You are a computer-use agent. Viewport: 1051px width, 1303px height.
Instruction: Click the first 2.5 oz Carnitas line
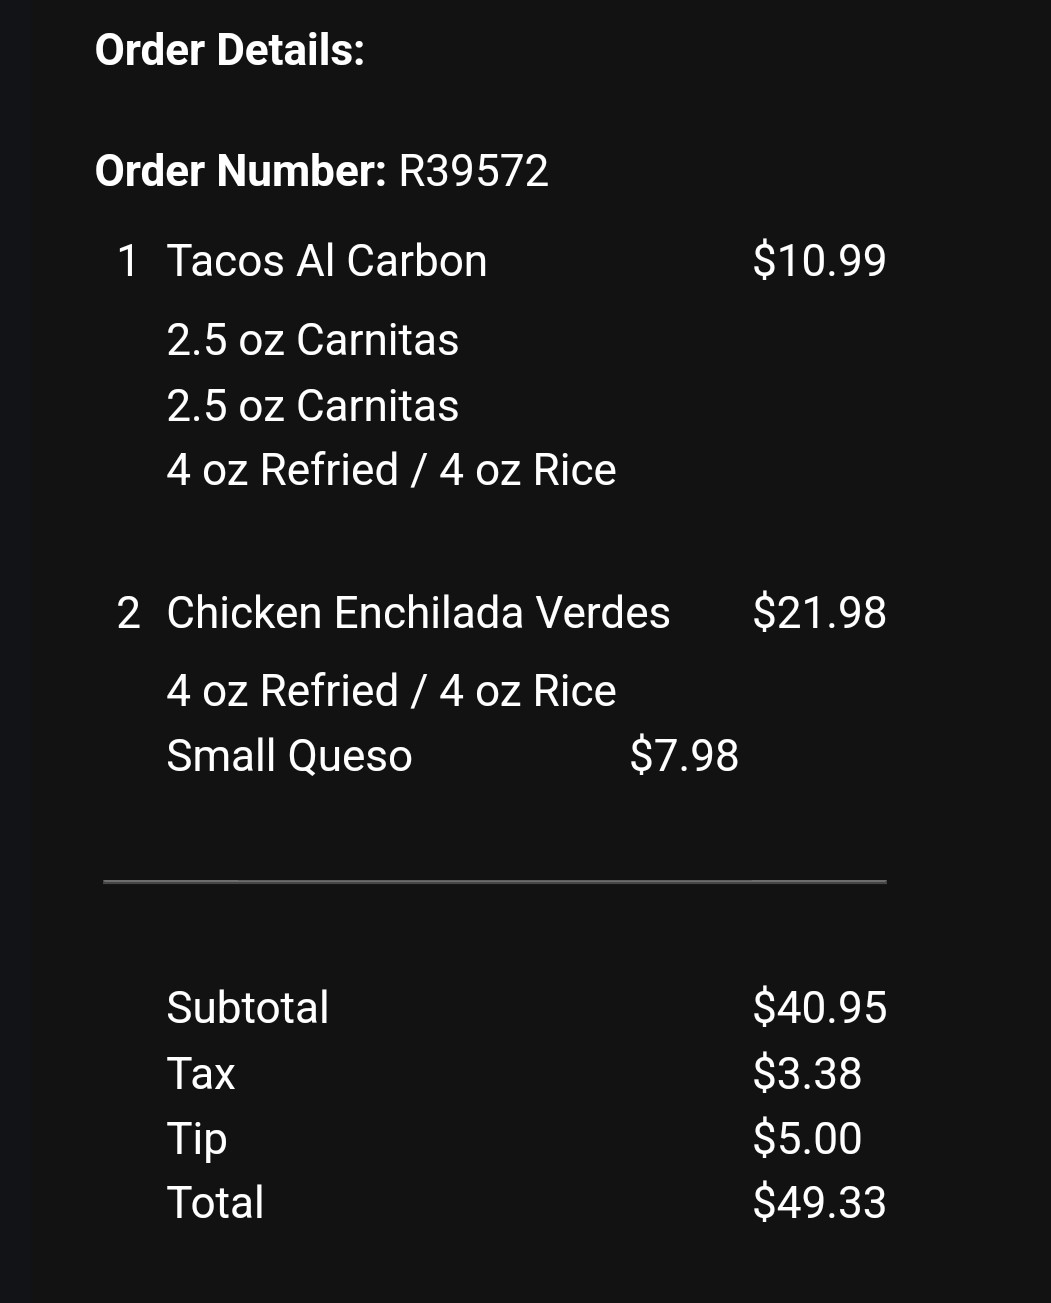[x=312, y=340]
